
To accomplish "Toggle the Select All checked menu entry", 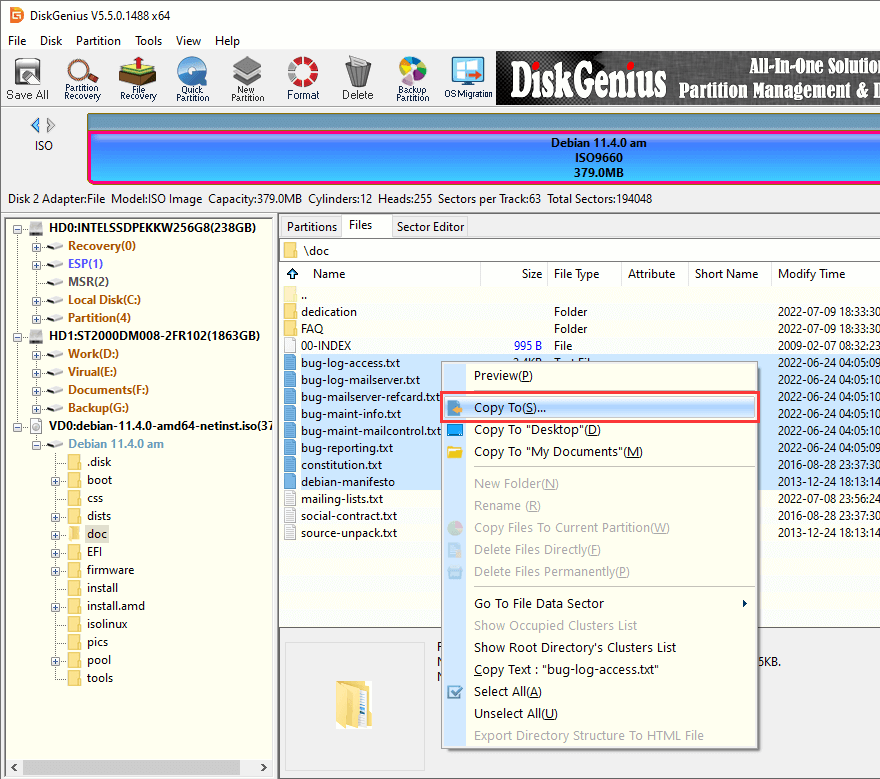I will [x=507, y=692].
